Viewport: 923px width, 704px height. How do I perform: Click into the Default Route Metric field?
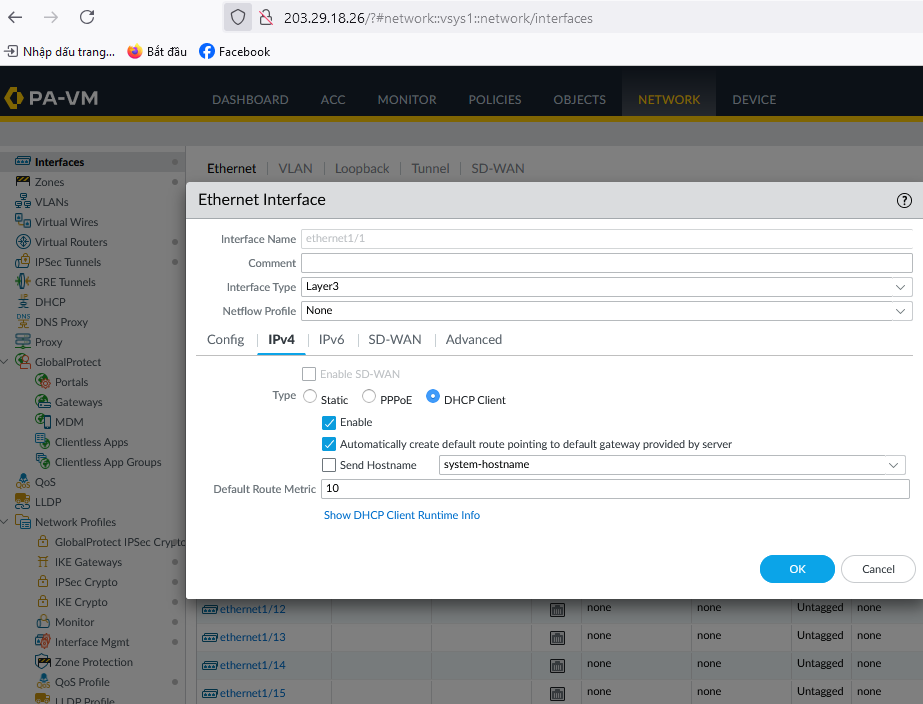pos(615,489)
